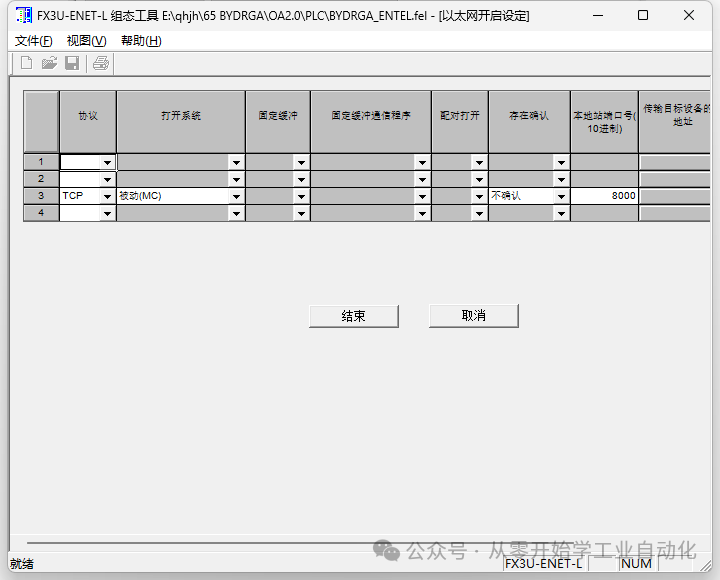The image size is (720, 580).
Task: Open the TCP protocol dropdown in row 3
Action: click(107, 197)
